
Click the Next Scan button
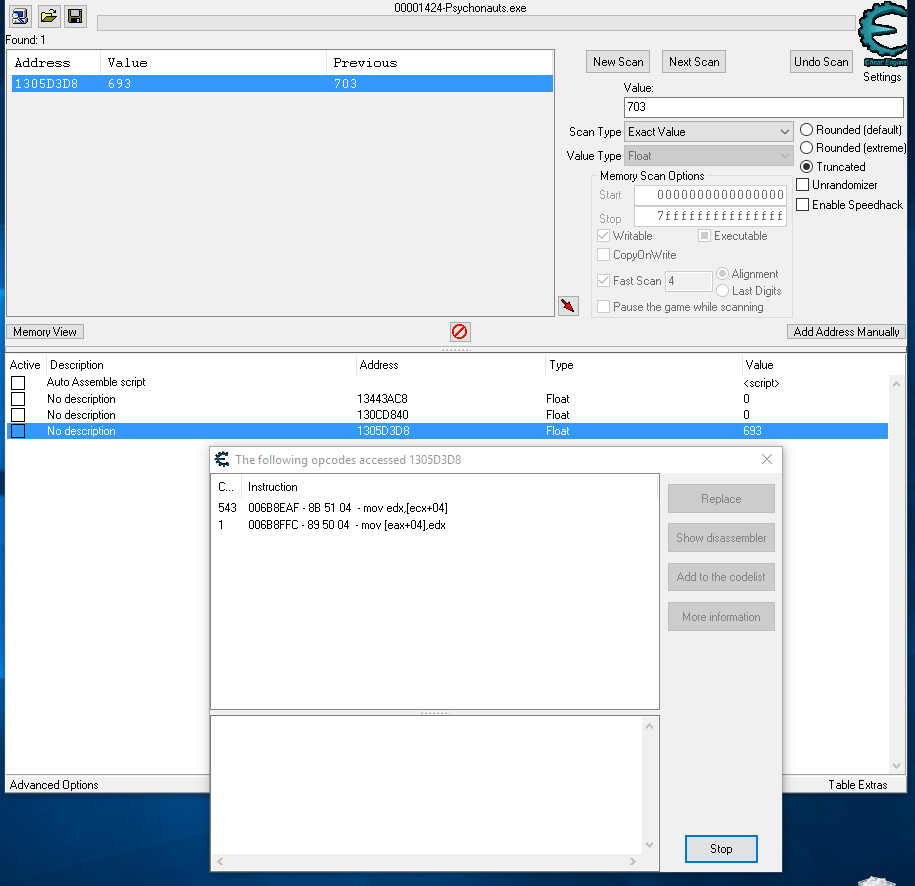tap(694, 62)
